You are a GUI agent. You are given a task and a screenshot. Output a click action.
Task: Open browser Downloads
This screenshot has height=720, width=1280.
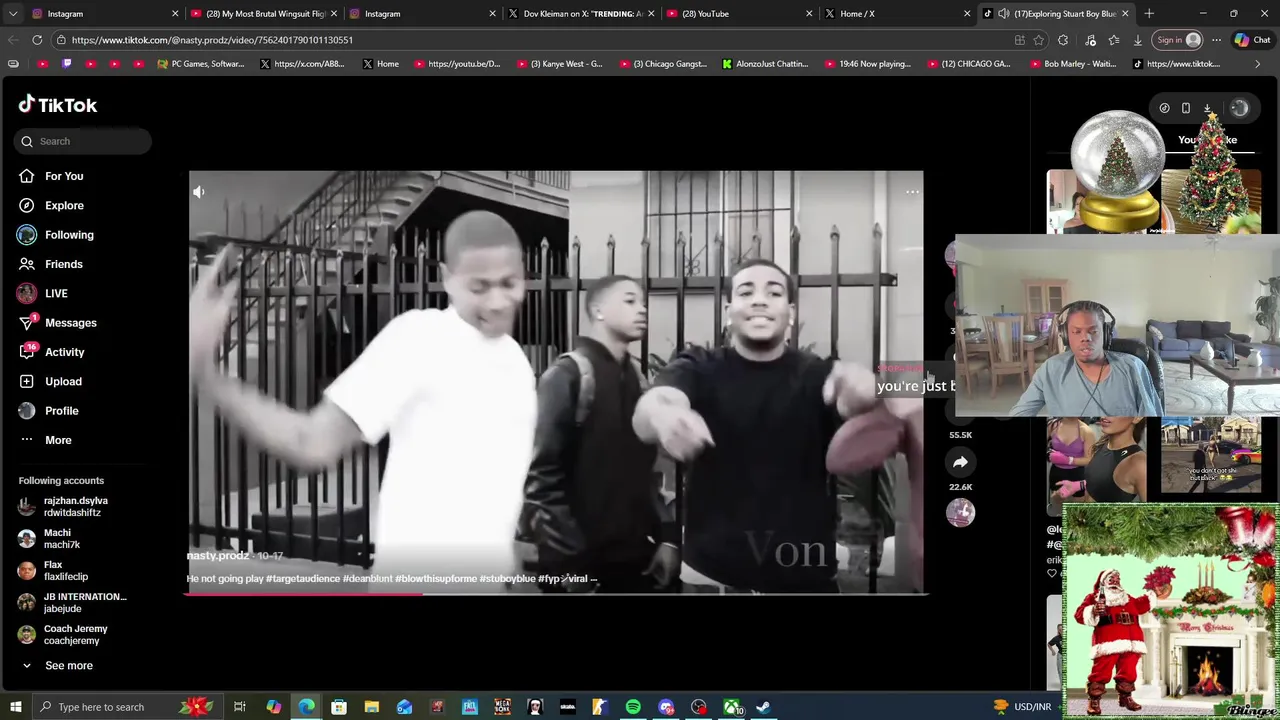1137,40
